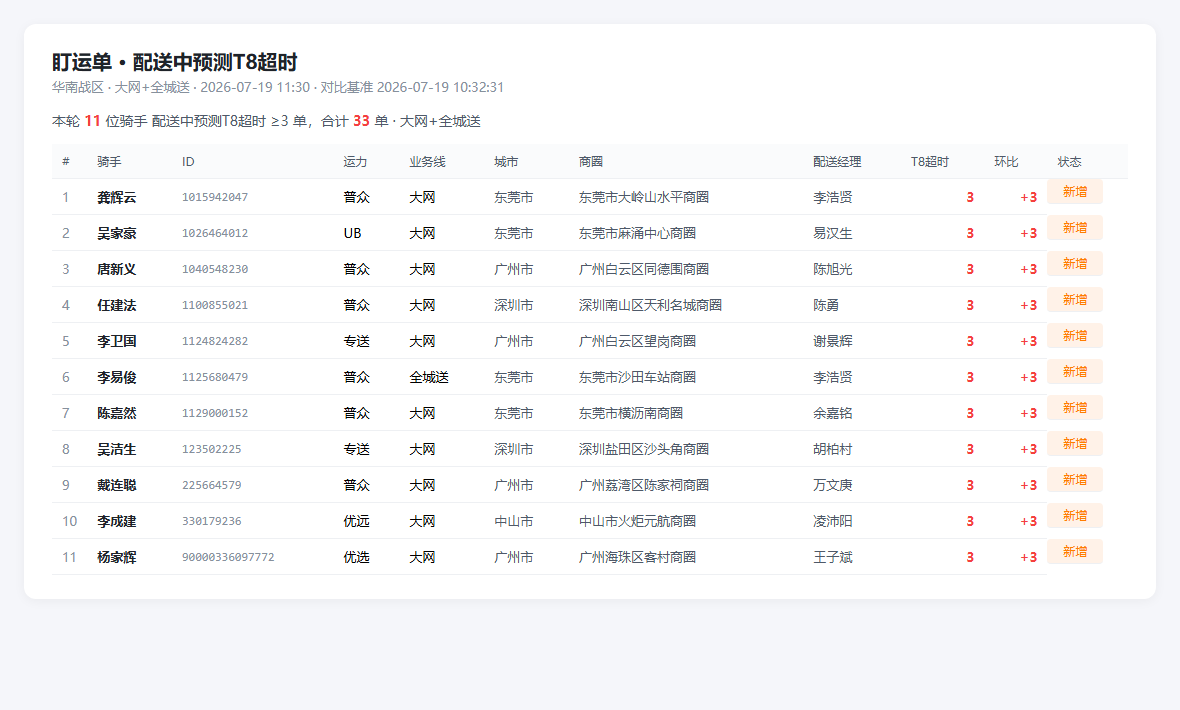Select rider name 龚辉云

[117, 197]
